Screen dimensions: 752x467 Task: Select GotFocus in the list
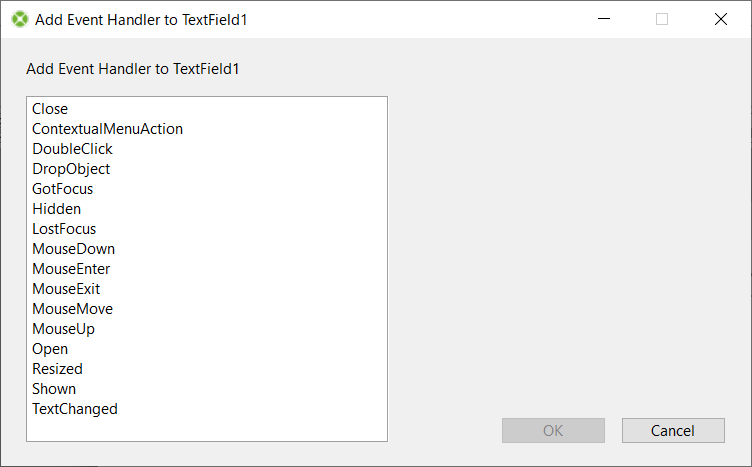coord(62,189)
